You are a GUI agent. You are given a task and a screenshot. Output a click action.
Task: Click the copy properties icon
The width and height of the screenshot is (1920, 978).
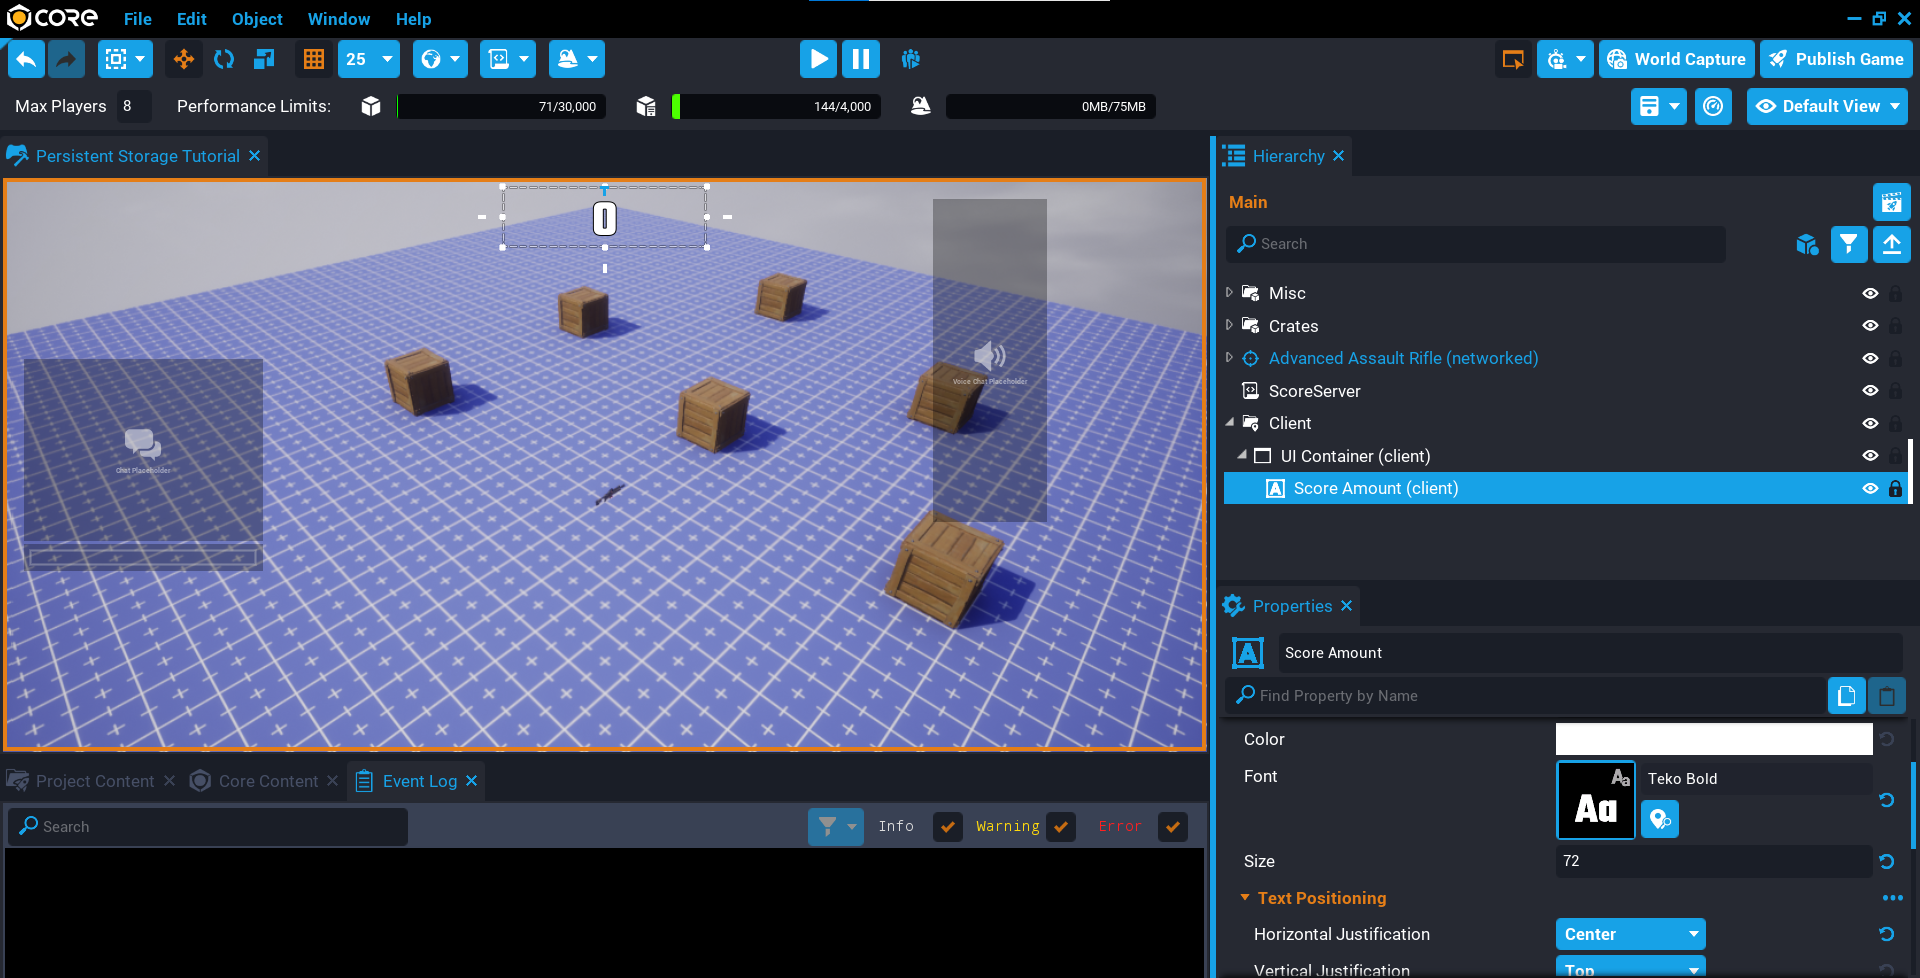click(x=1846, y=696)
